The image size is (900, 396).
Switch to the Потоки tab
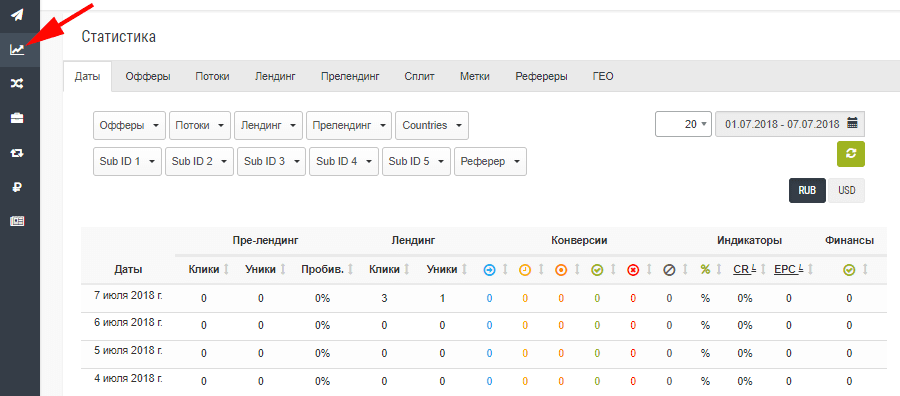point(212,76)
